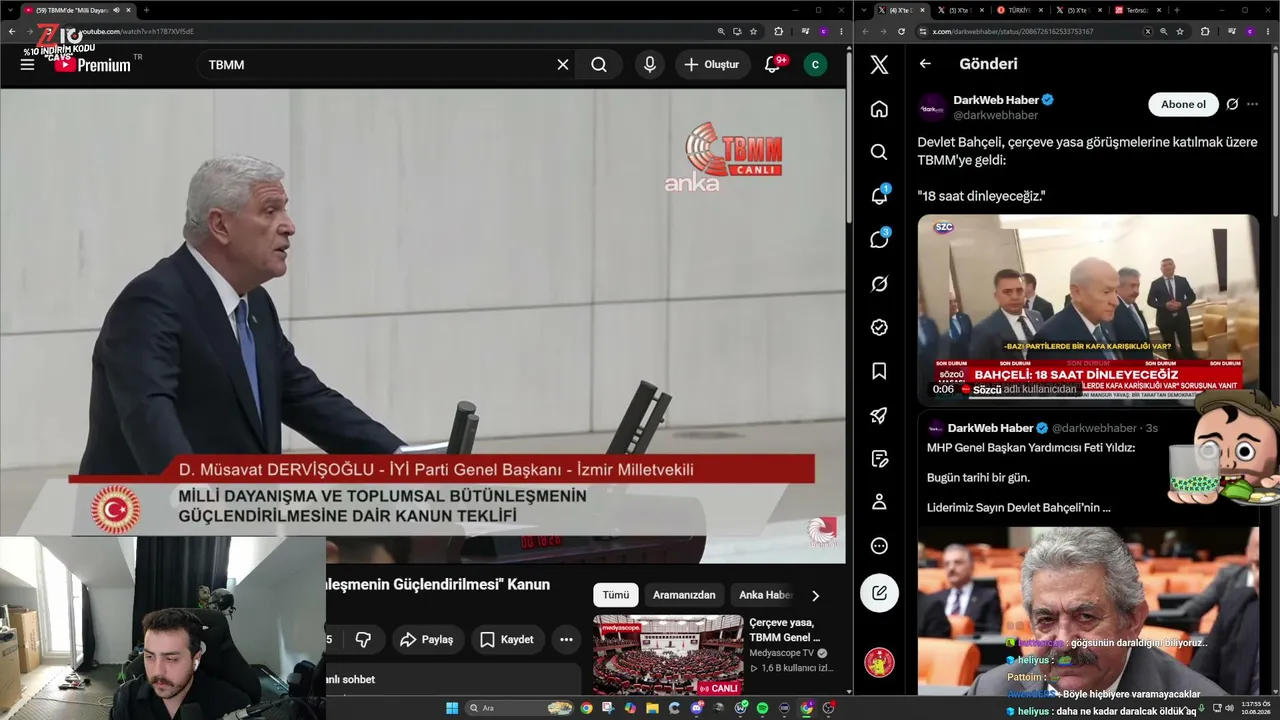Open the tab search dropdown in YouTube window
Screen dimensions: 1280x720
(x=10, y=10)
